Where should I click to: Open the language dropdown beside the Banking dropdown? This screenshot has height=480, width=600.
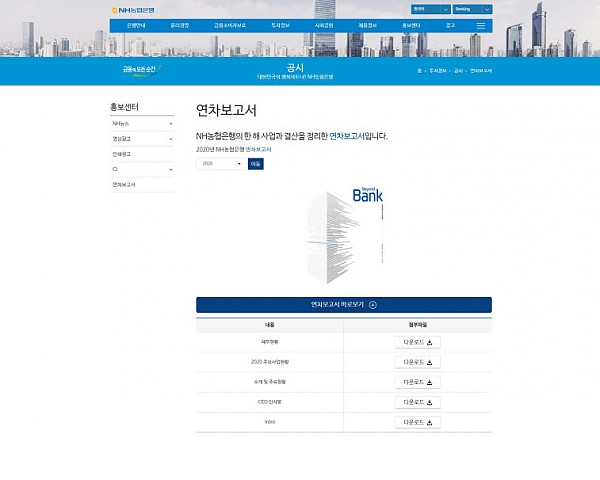pos(430,9)
